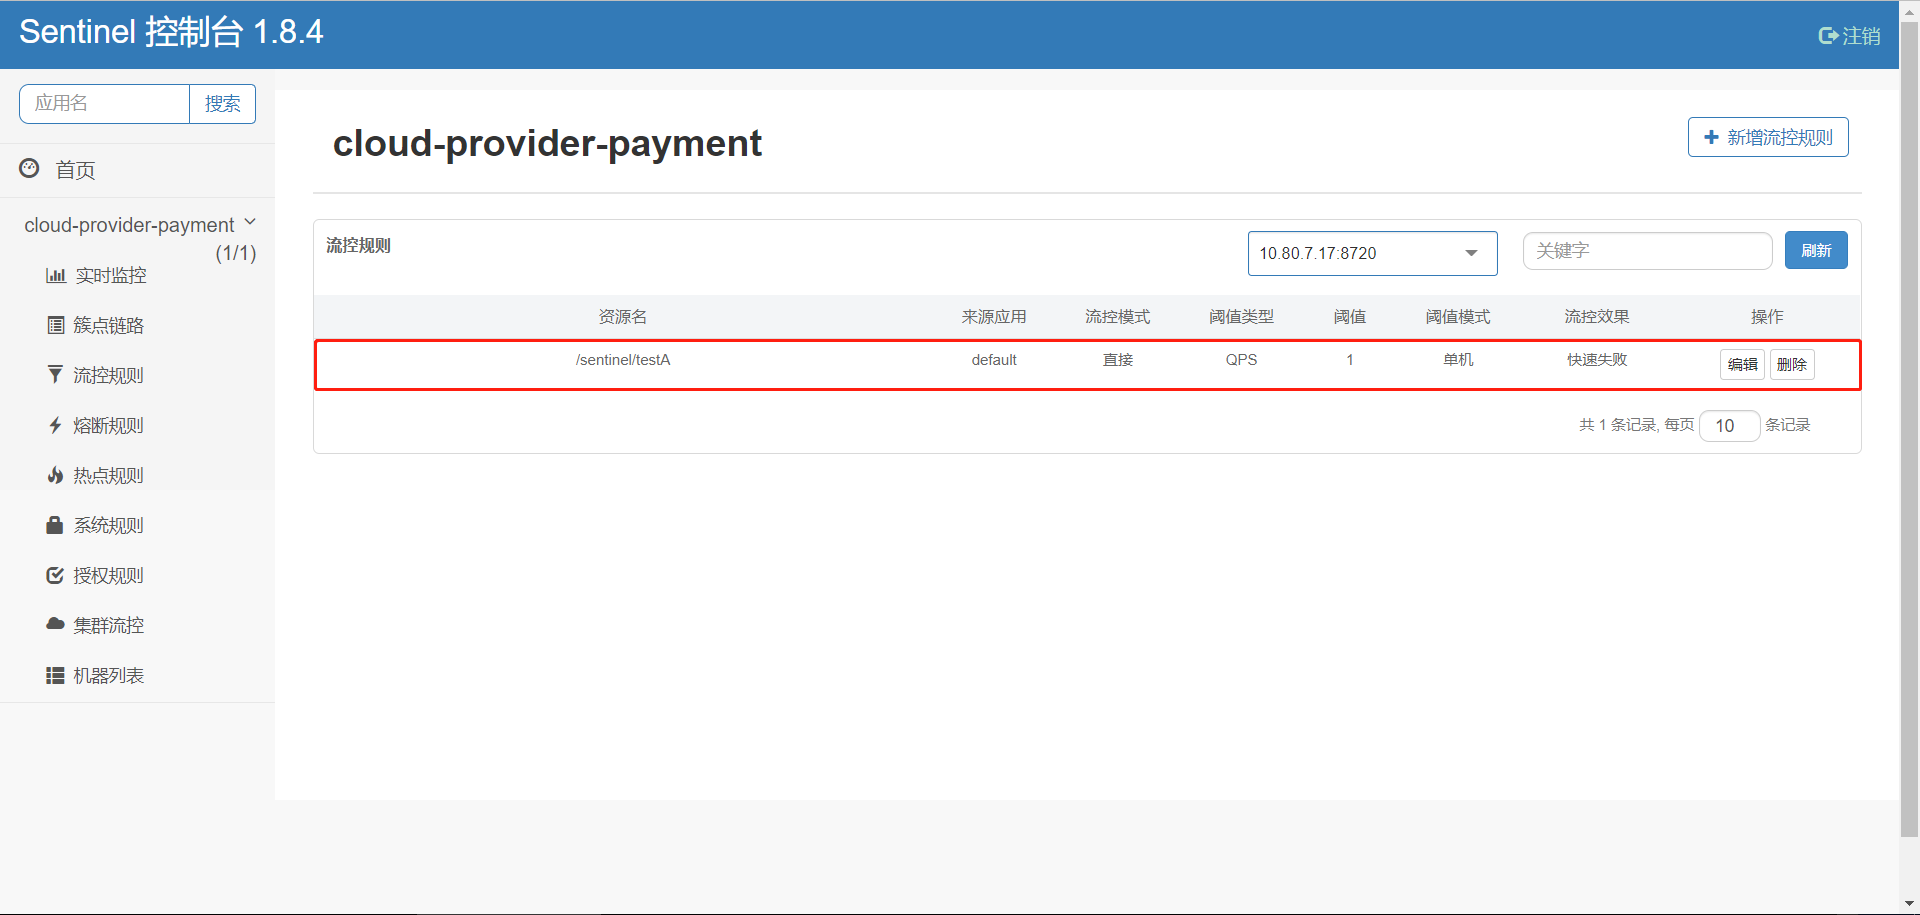
Task: Click the 刷新 button
Action: (1816, 250)
